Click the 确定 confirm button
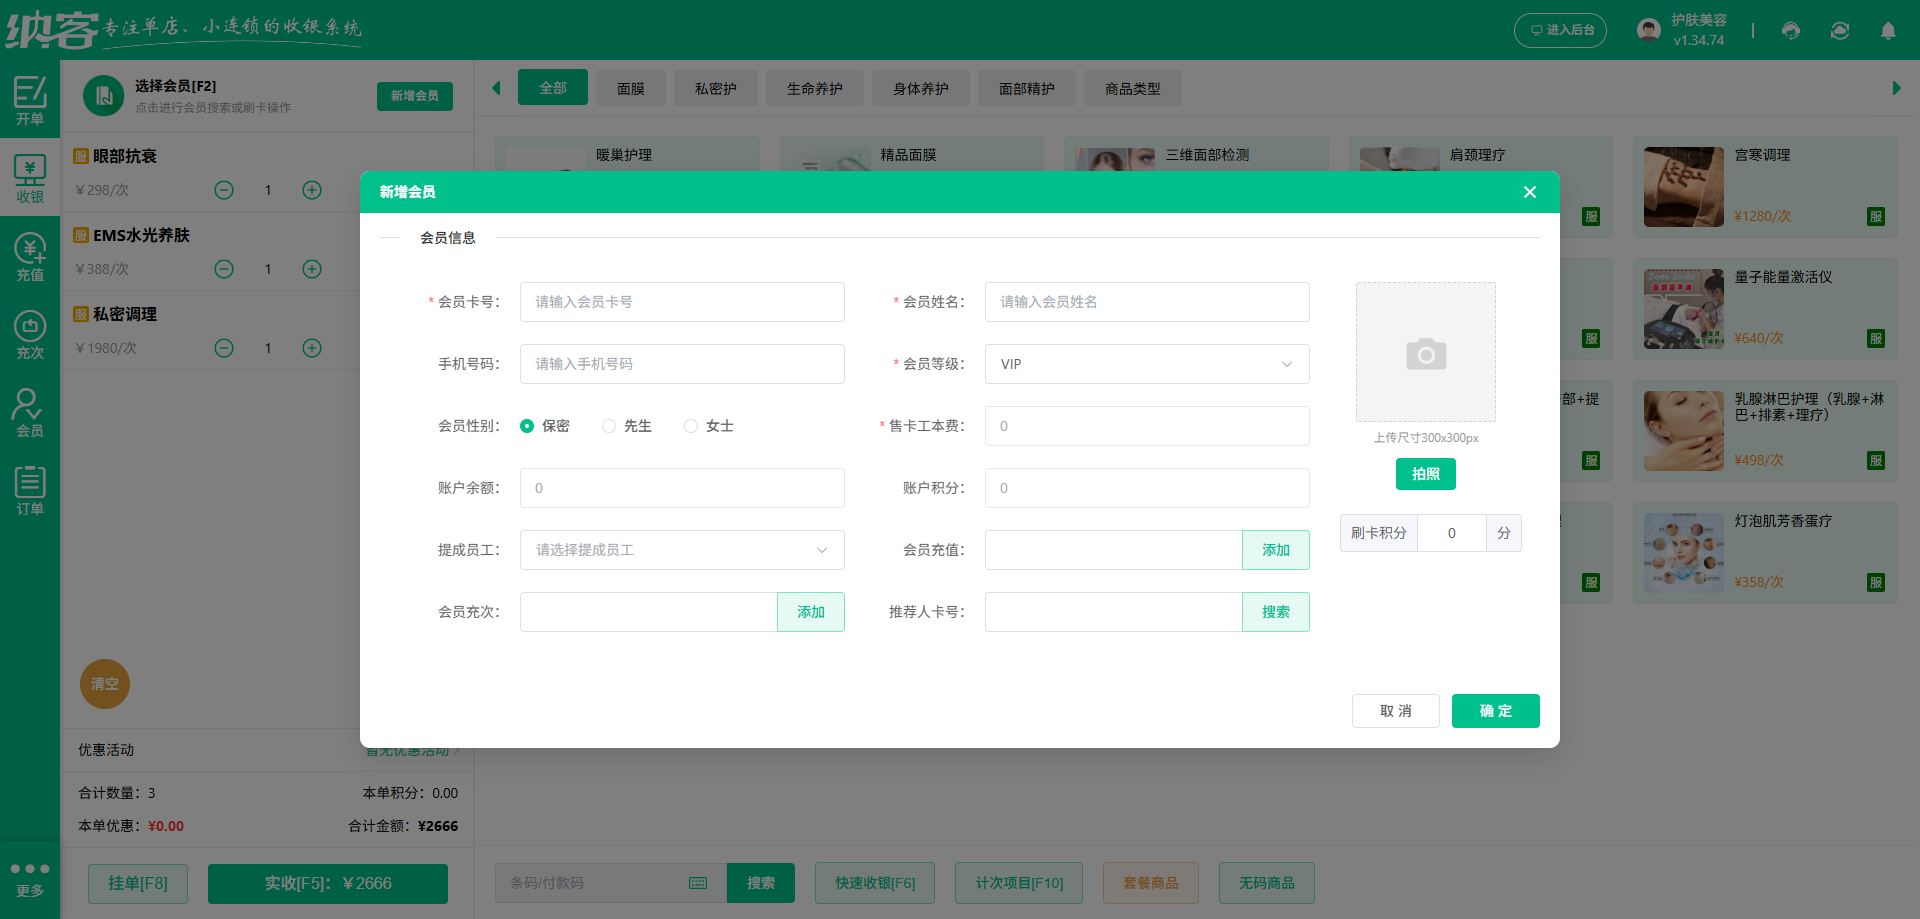The width and height of the screenshot is (1920, 919). [1496, 711]
